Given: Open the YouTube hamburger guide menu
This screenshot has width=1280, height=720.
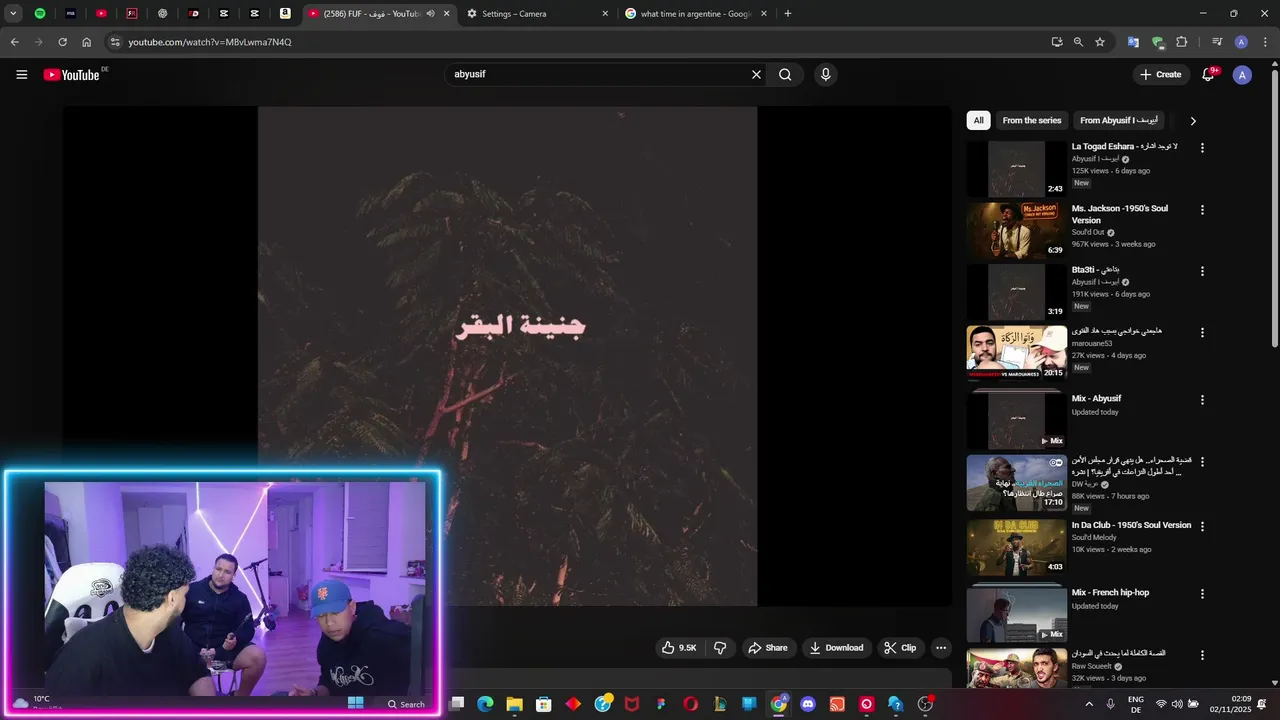Looking at the screenshot, I should pos(21,75).
